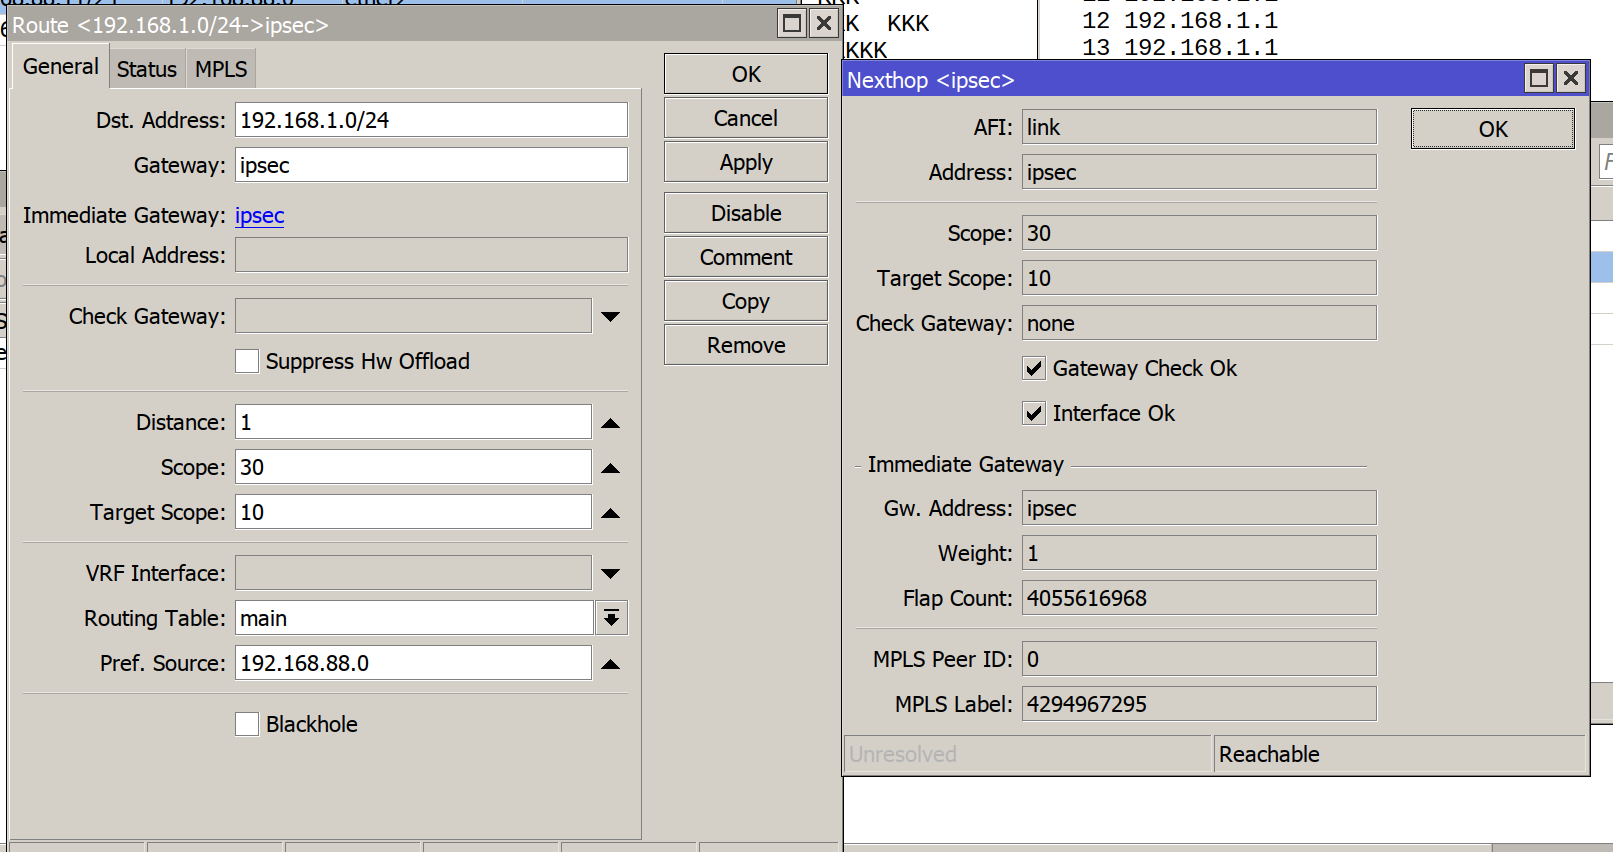Click the Nexthop Check Gateway none field
The height and width of the screenshot is (852, 1613).
click(x=1199, y=323)
